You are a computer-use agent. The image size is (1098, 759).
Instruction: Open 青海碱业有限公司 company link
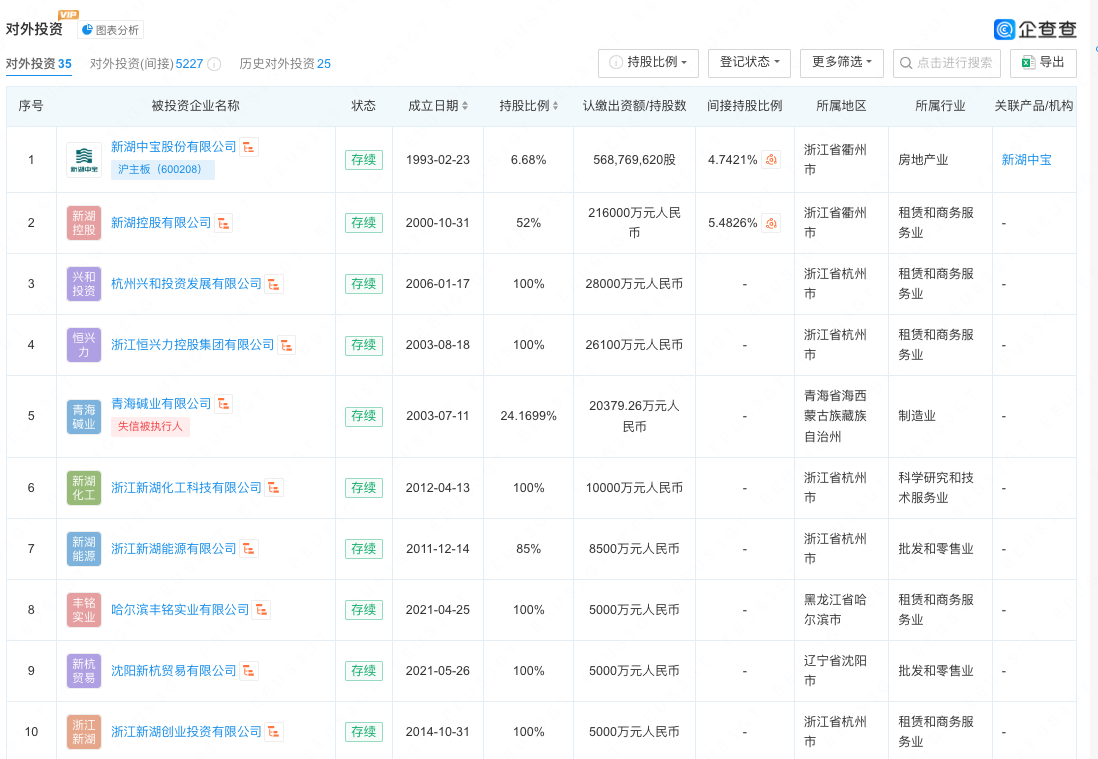pyautogui.click(x=161, y=404)
